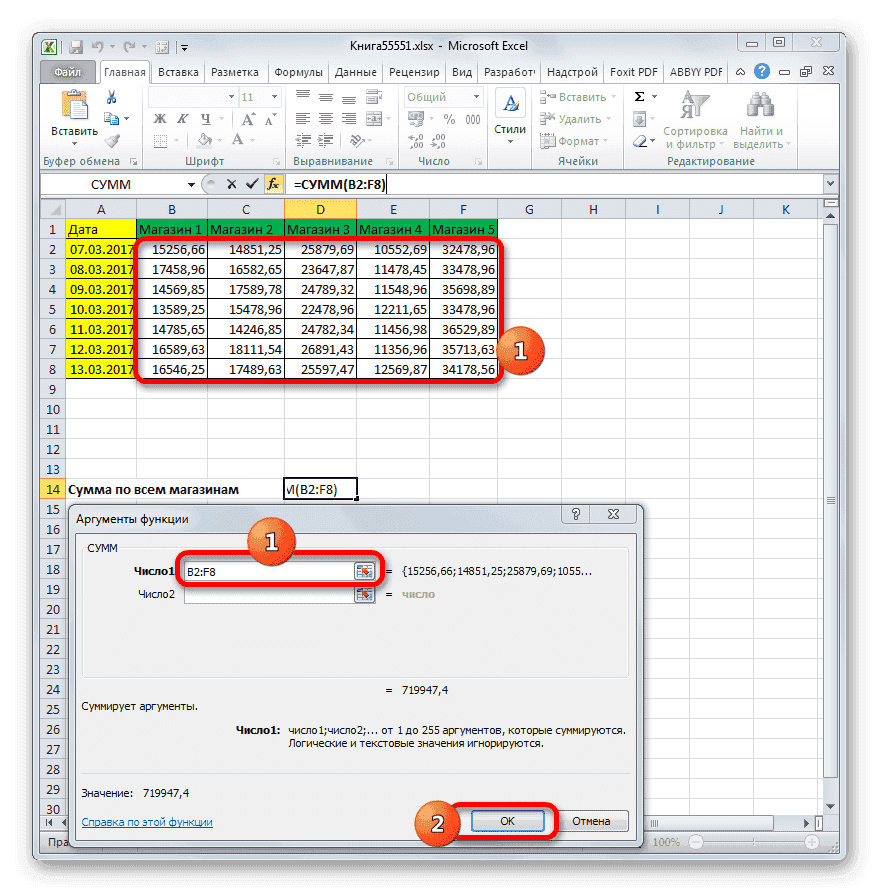Apply bold formatting with the Ж icon
Screen dimensions: 879x893
[160, 120]
